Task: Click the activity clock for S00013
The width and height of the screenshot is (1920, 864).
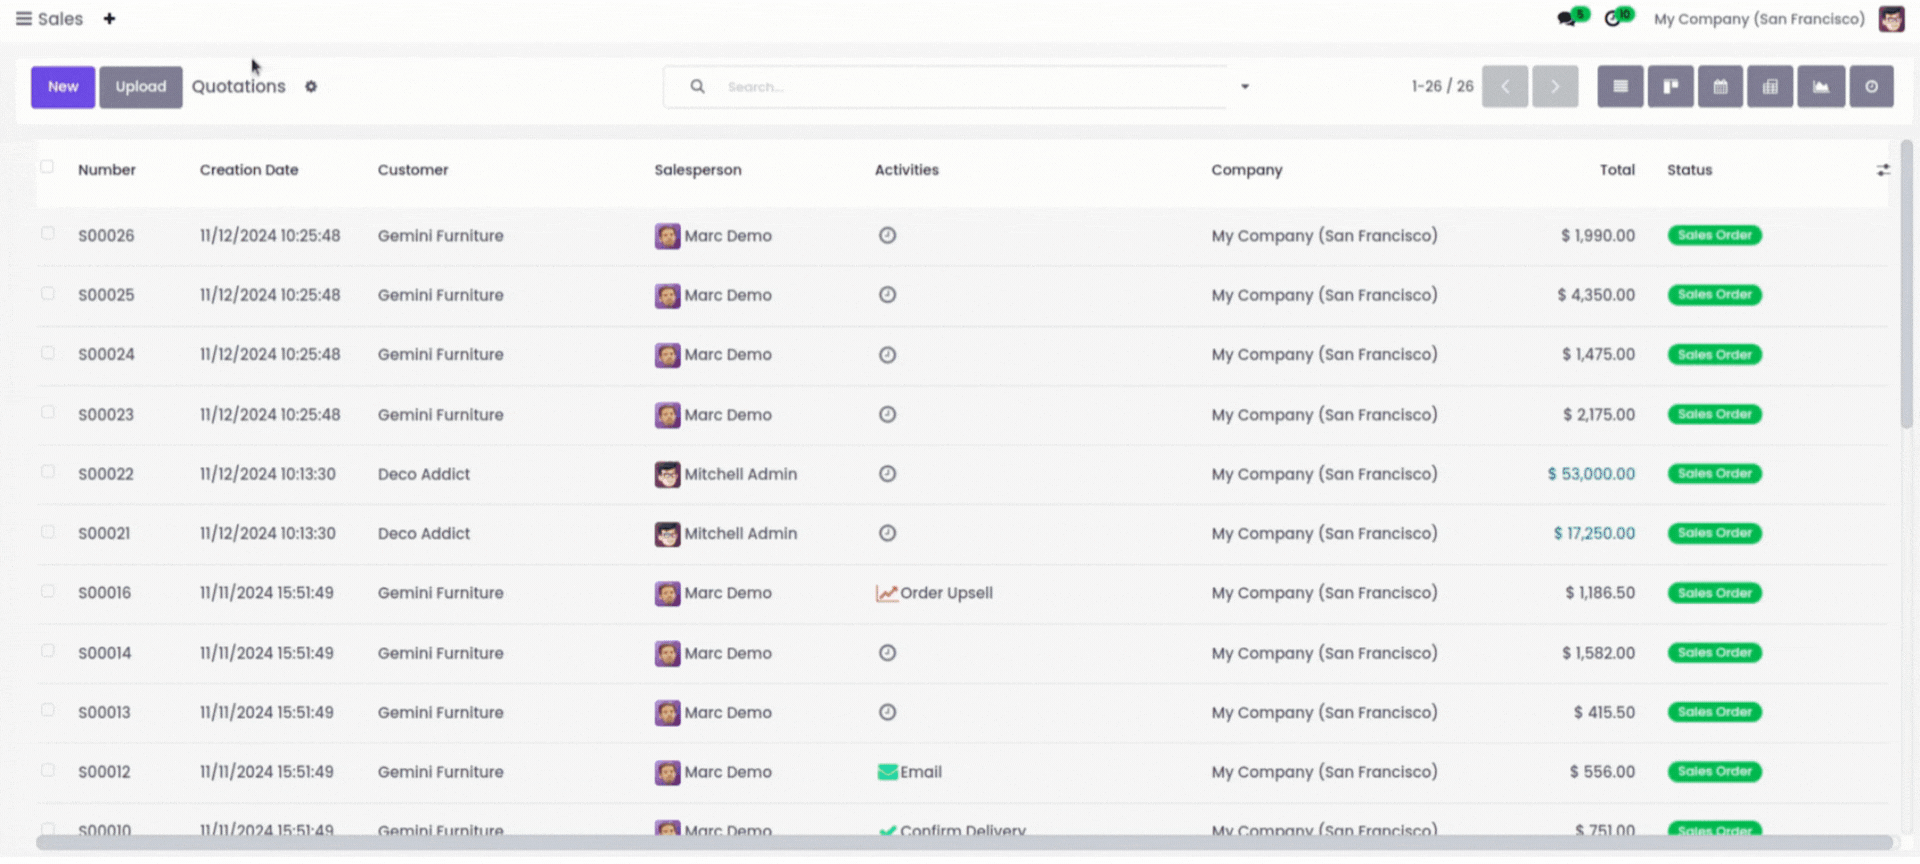Action: click(887, 713)
